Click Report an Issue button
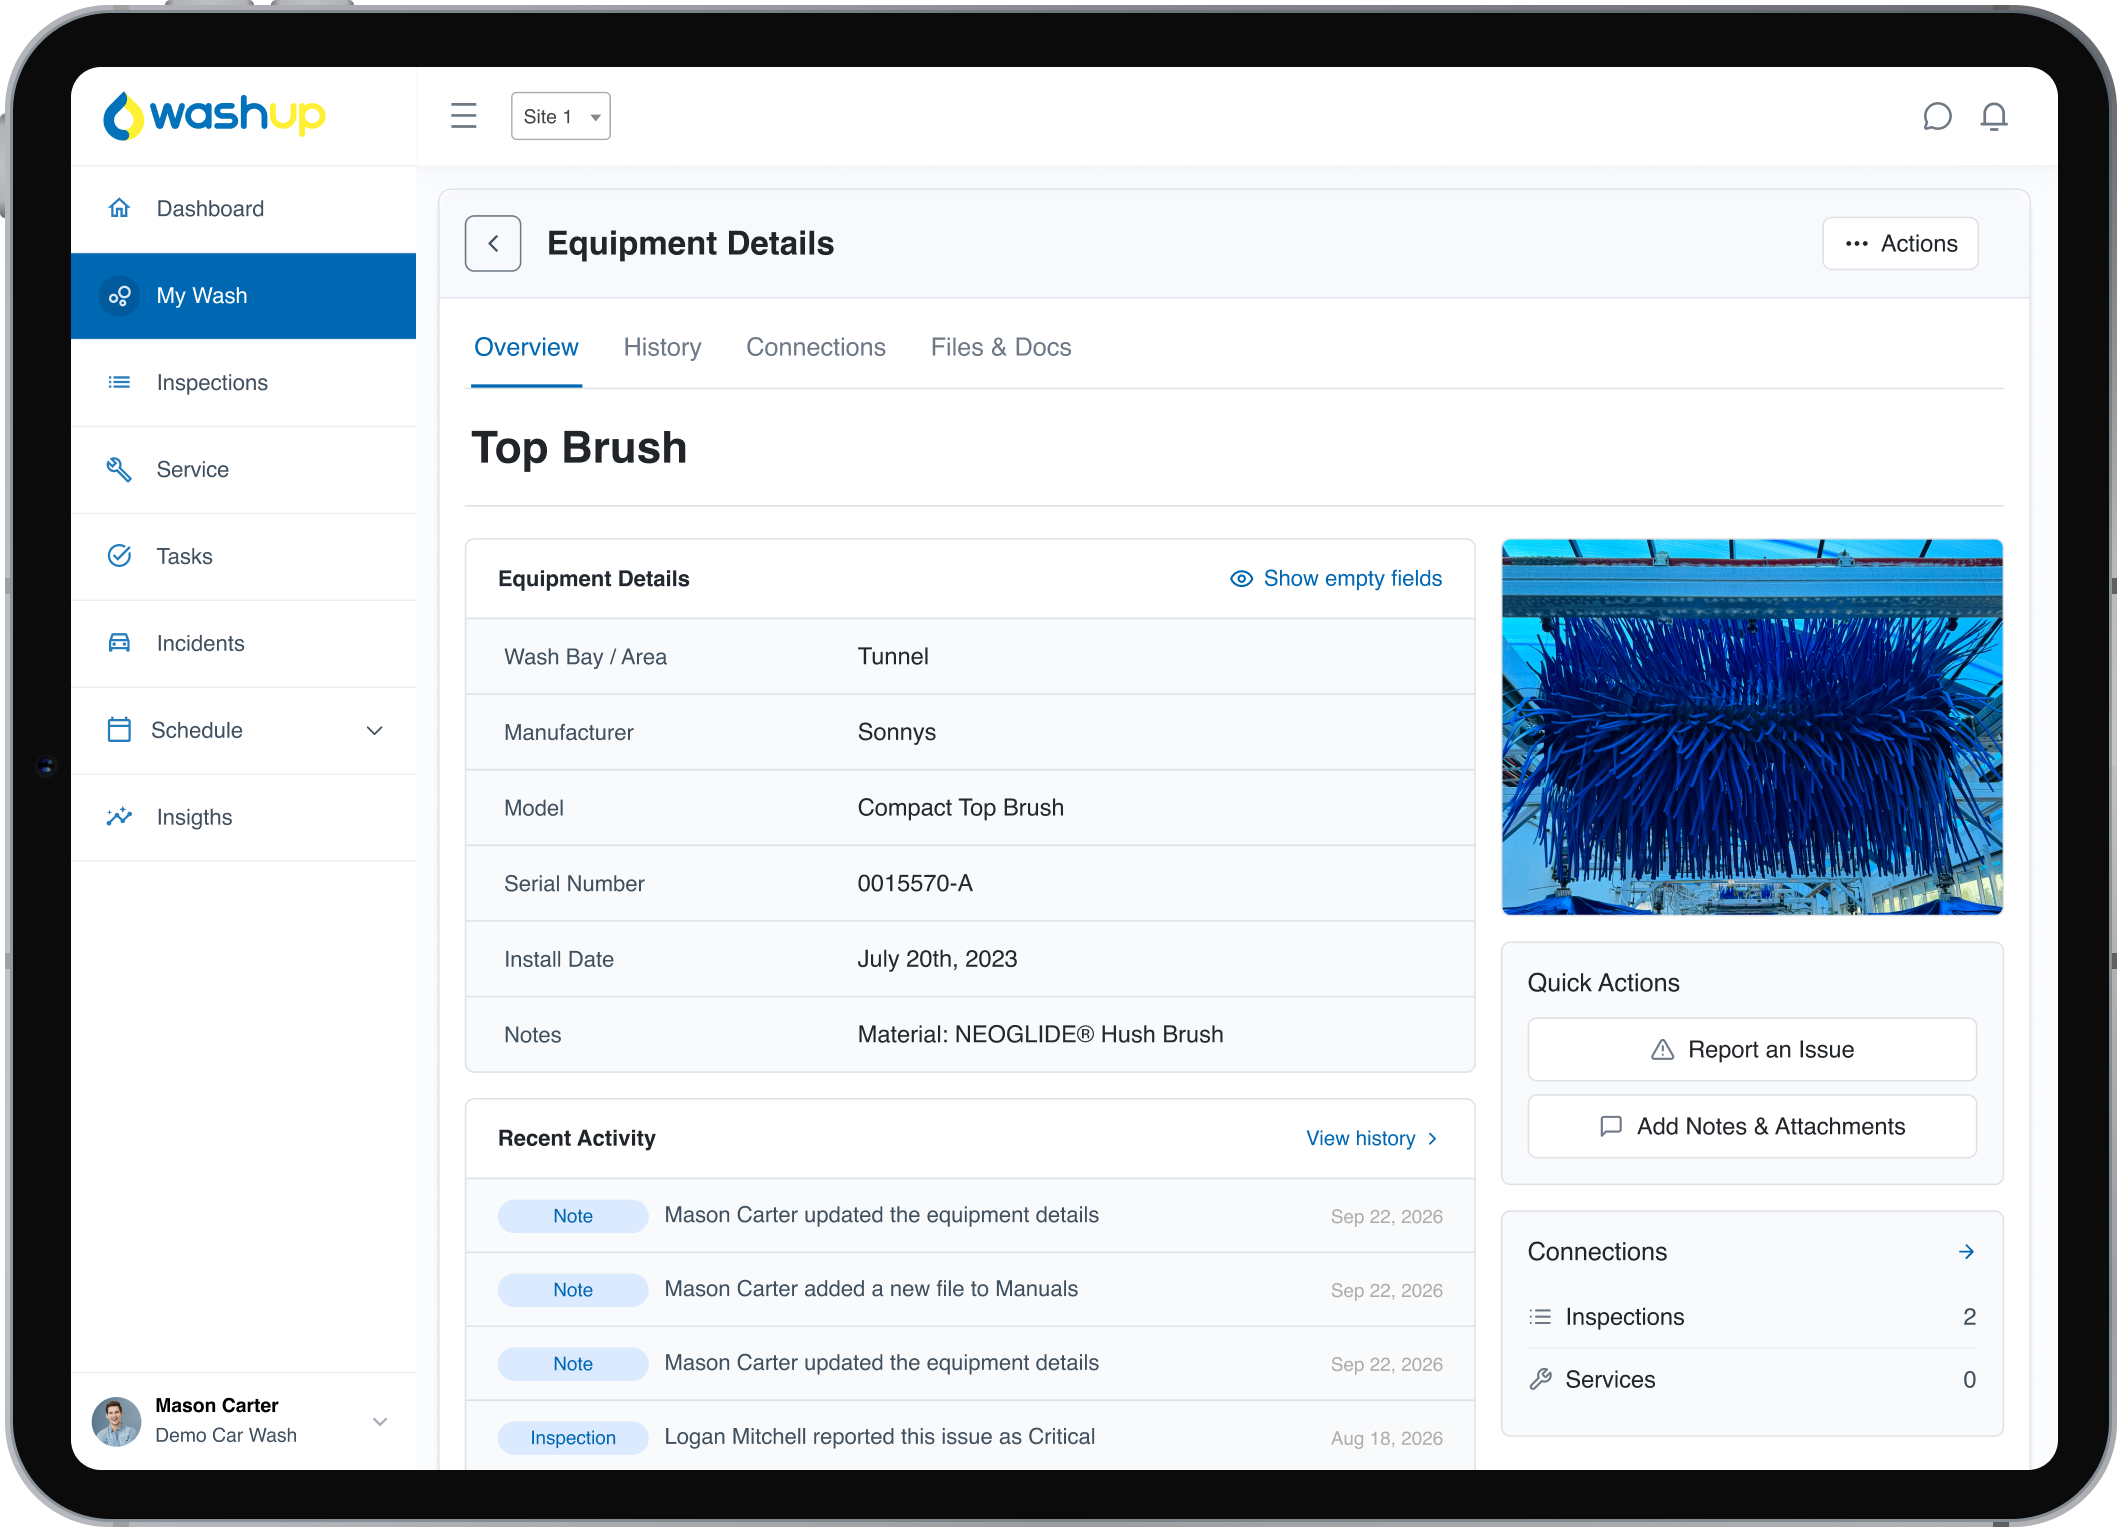 tap(1752, 1049)
